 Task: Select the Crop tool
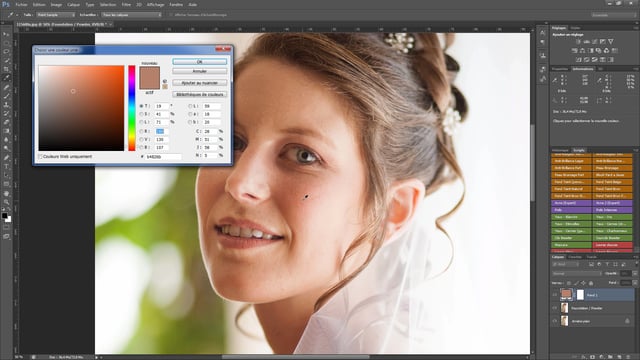[x=6, y=69]
